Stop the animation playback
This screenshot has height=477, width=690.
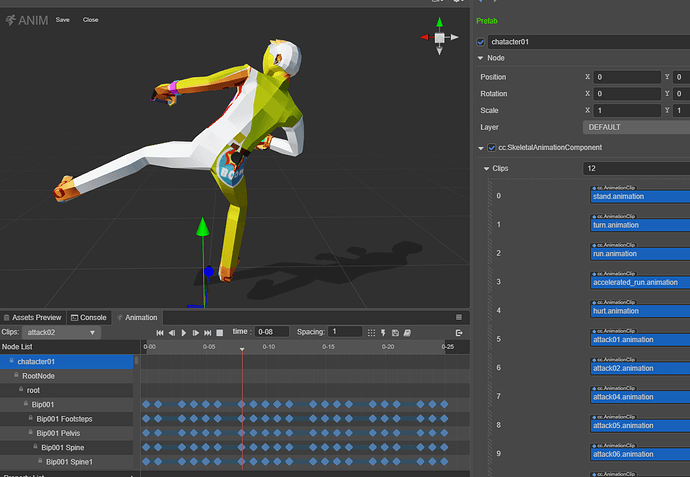pos(219,332)
